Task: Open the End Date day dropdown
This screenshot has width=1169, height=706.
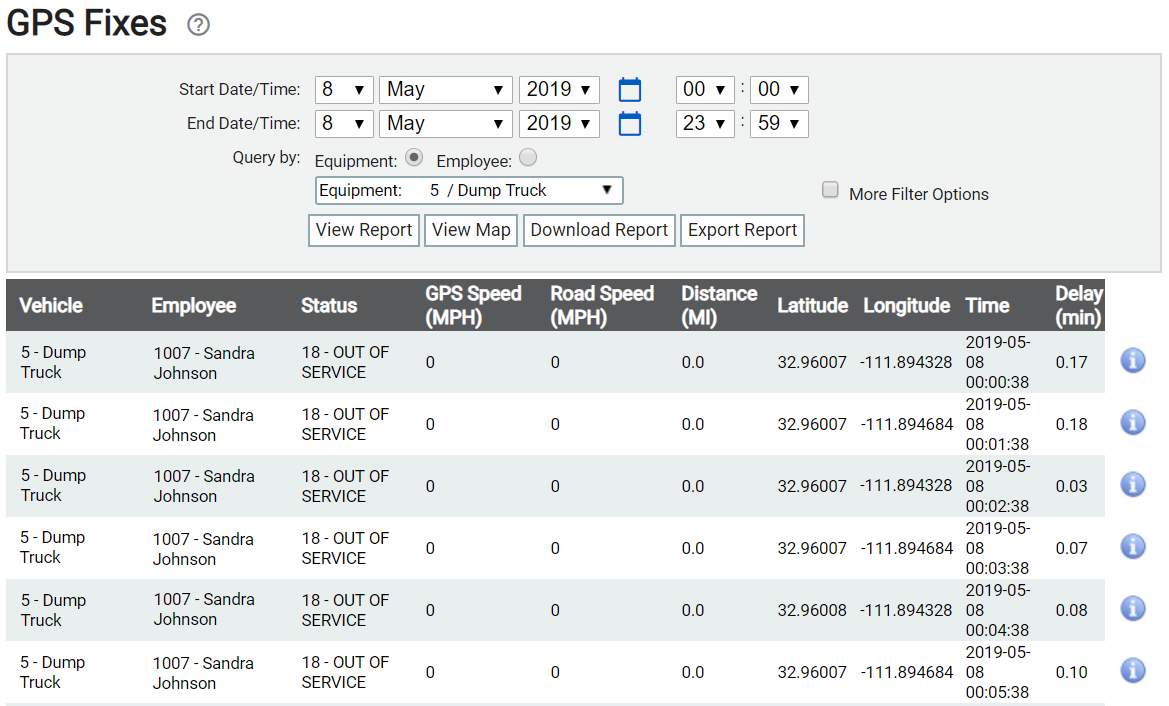Action: coord(344,124)
